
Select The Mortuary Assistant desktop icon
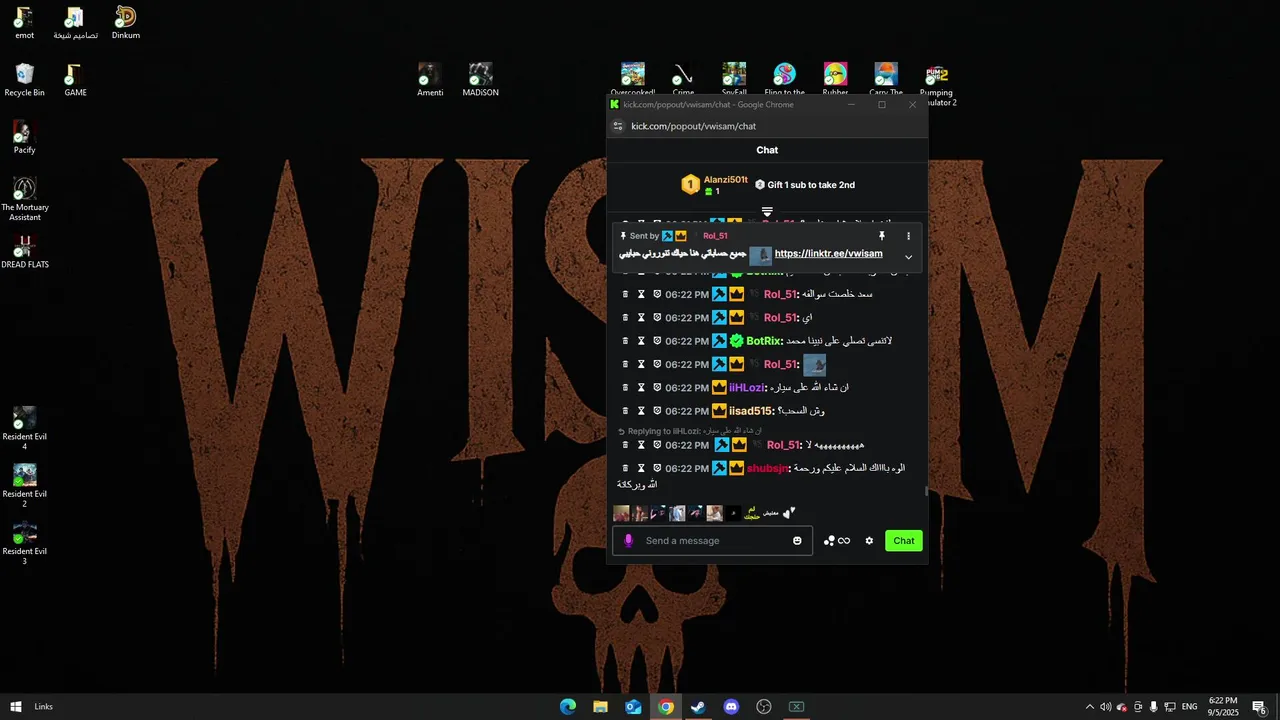click(x=25, y=199)
